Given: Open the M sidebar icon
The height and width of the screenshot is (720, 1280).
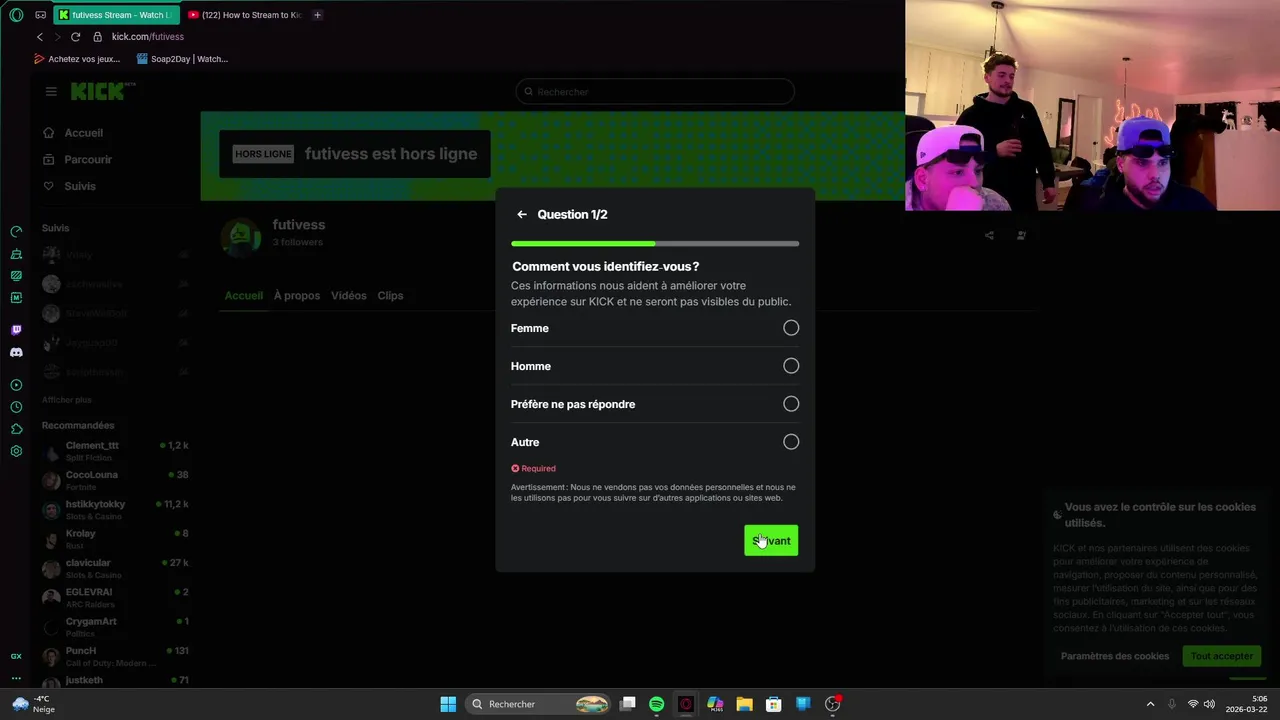Looking at the screenshot, I should click(16, 298).
